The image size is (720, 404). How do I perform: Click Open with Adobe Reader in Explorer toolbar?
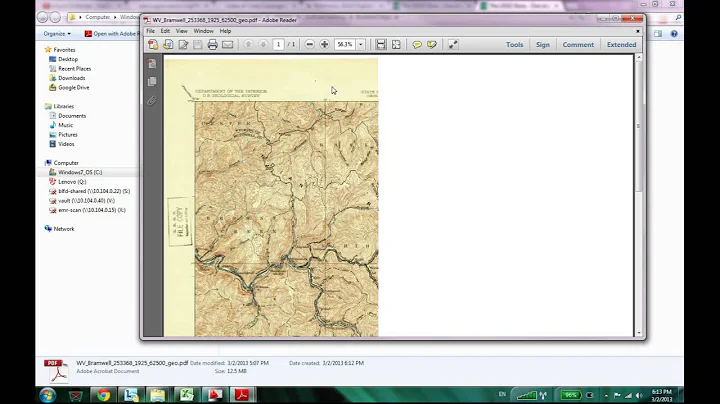coord(112,34)
